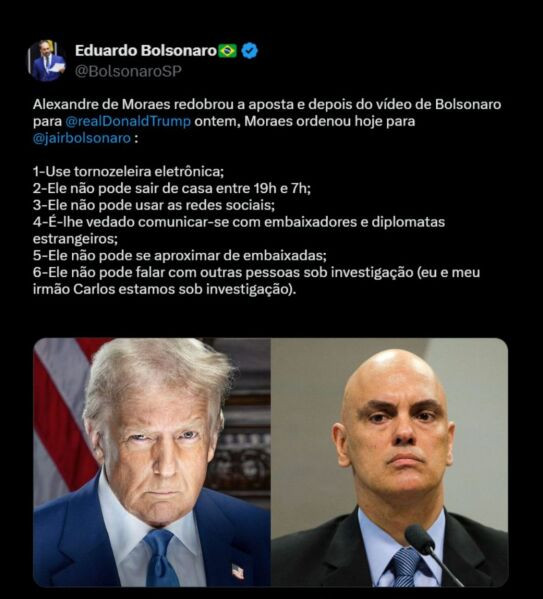Screen dimensions: 543x599
Task: Select the line mentioning redes sociais
Action: pos(154,205)
